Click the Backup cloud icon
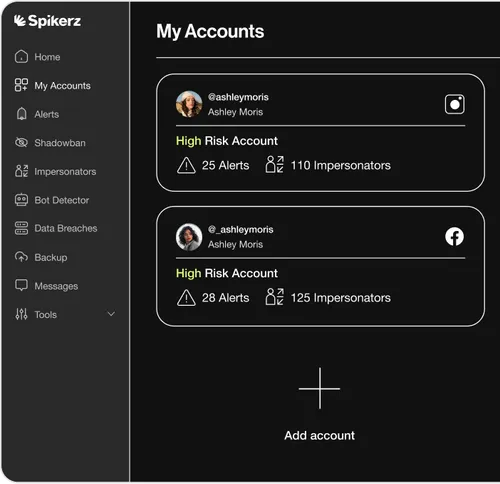Image resolution: width=500 pixels, height=484 pixels. (21, 257)
